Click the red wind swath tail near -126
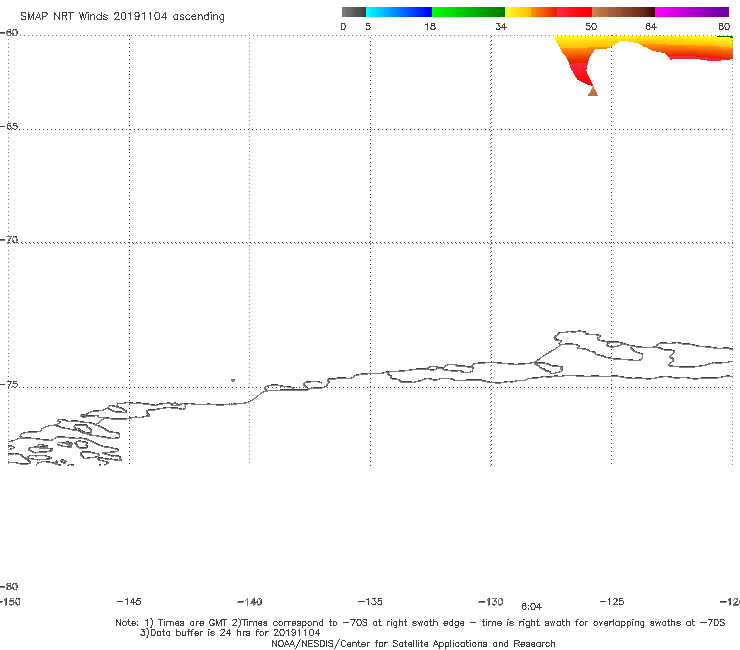 click(x=582, y=73)
